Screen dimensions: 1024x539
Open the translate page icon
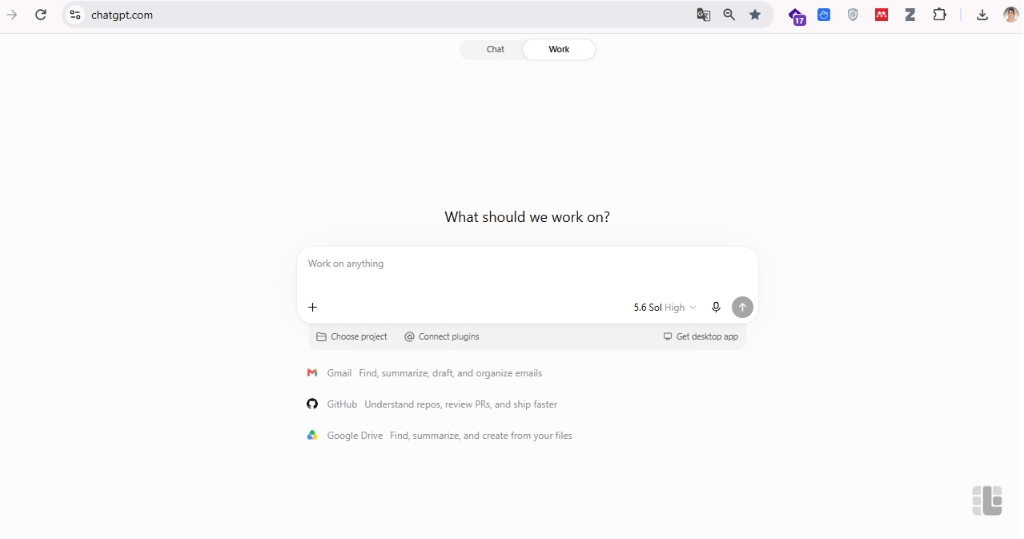coord(703,14)
